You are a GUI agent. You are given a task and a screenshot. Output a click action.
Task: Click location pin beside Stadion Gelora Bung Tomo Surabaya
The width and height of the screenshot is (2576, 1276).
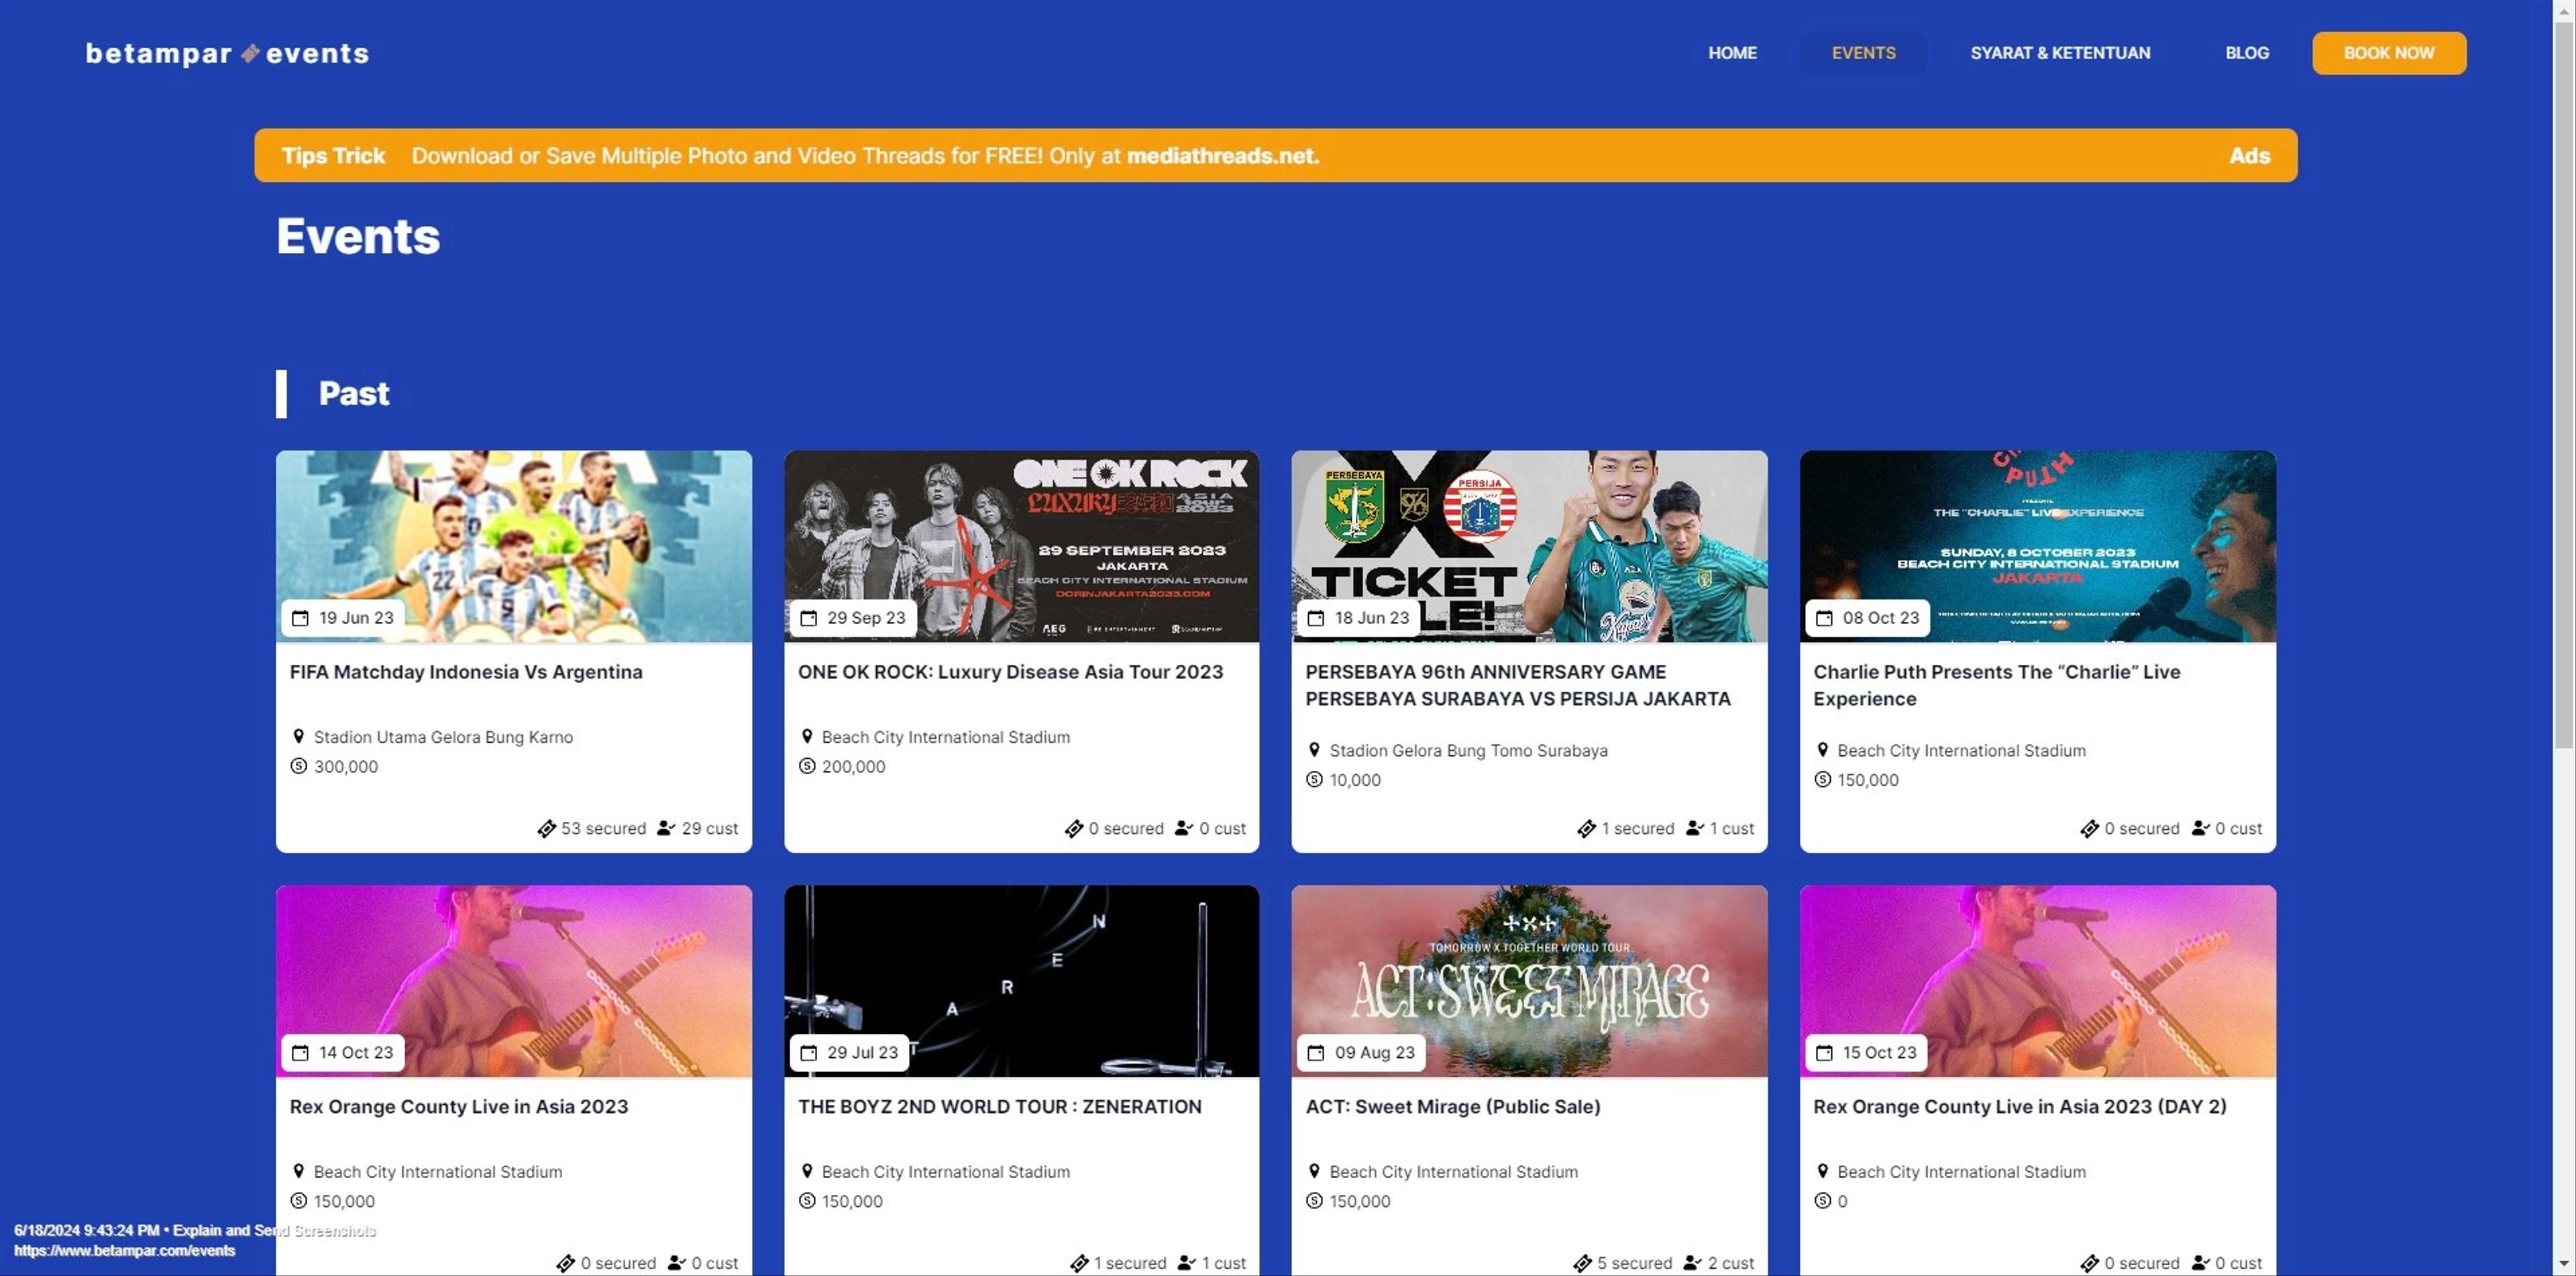(x=1314, y=749)
